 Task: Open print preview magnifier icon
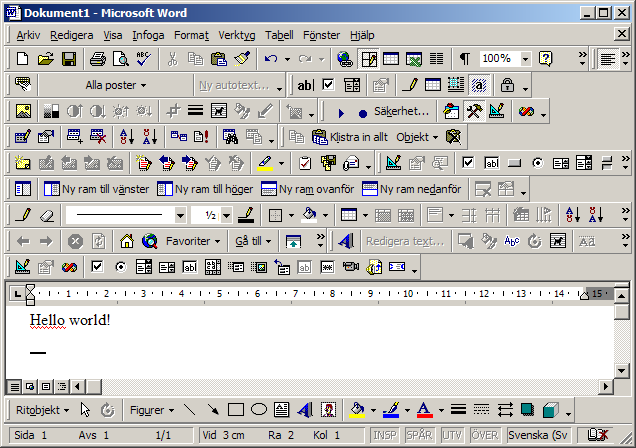point(120,59)
